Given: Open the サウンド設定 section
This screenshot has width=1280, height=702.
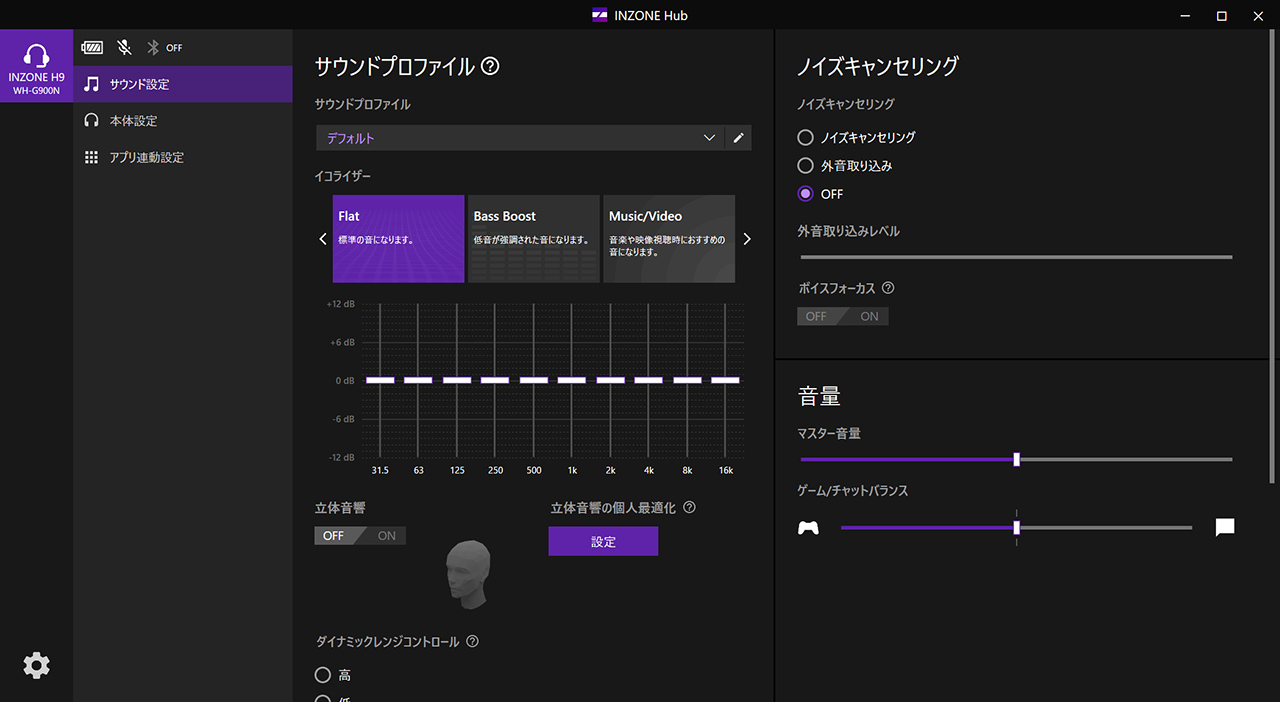Looking at the screenshot, I should point(183,84).
